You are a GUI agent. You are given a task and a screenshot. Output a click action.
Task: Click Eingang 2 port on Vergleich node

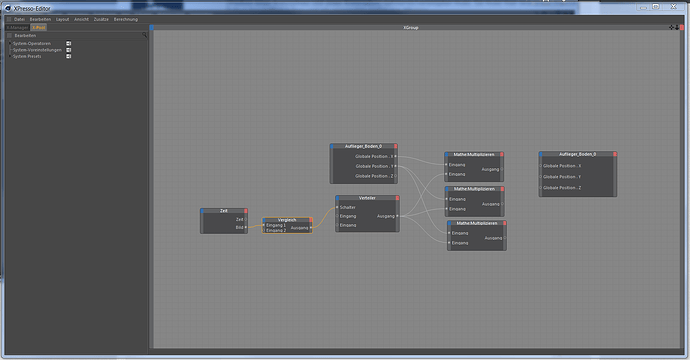pos(264,230)
